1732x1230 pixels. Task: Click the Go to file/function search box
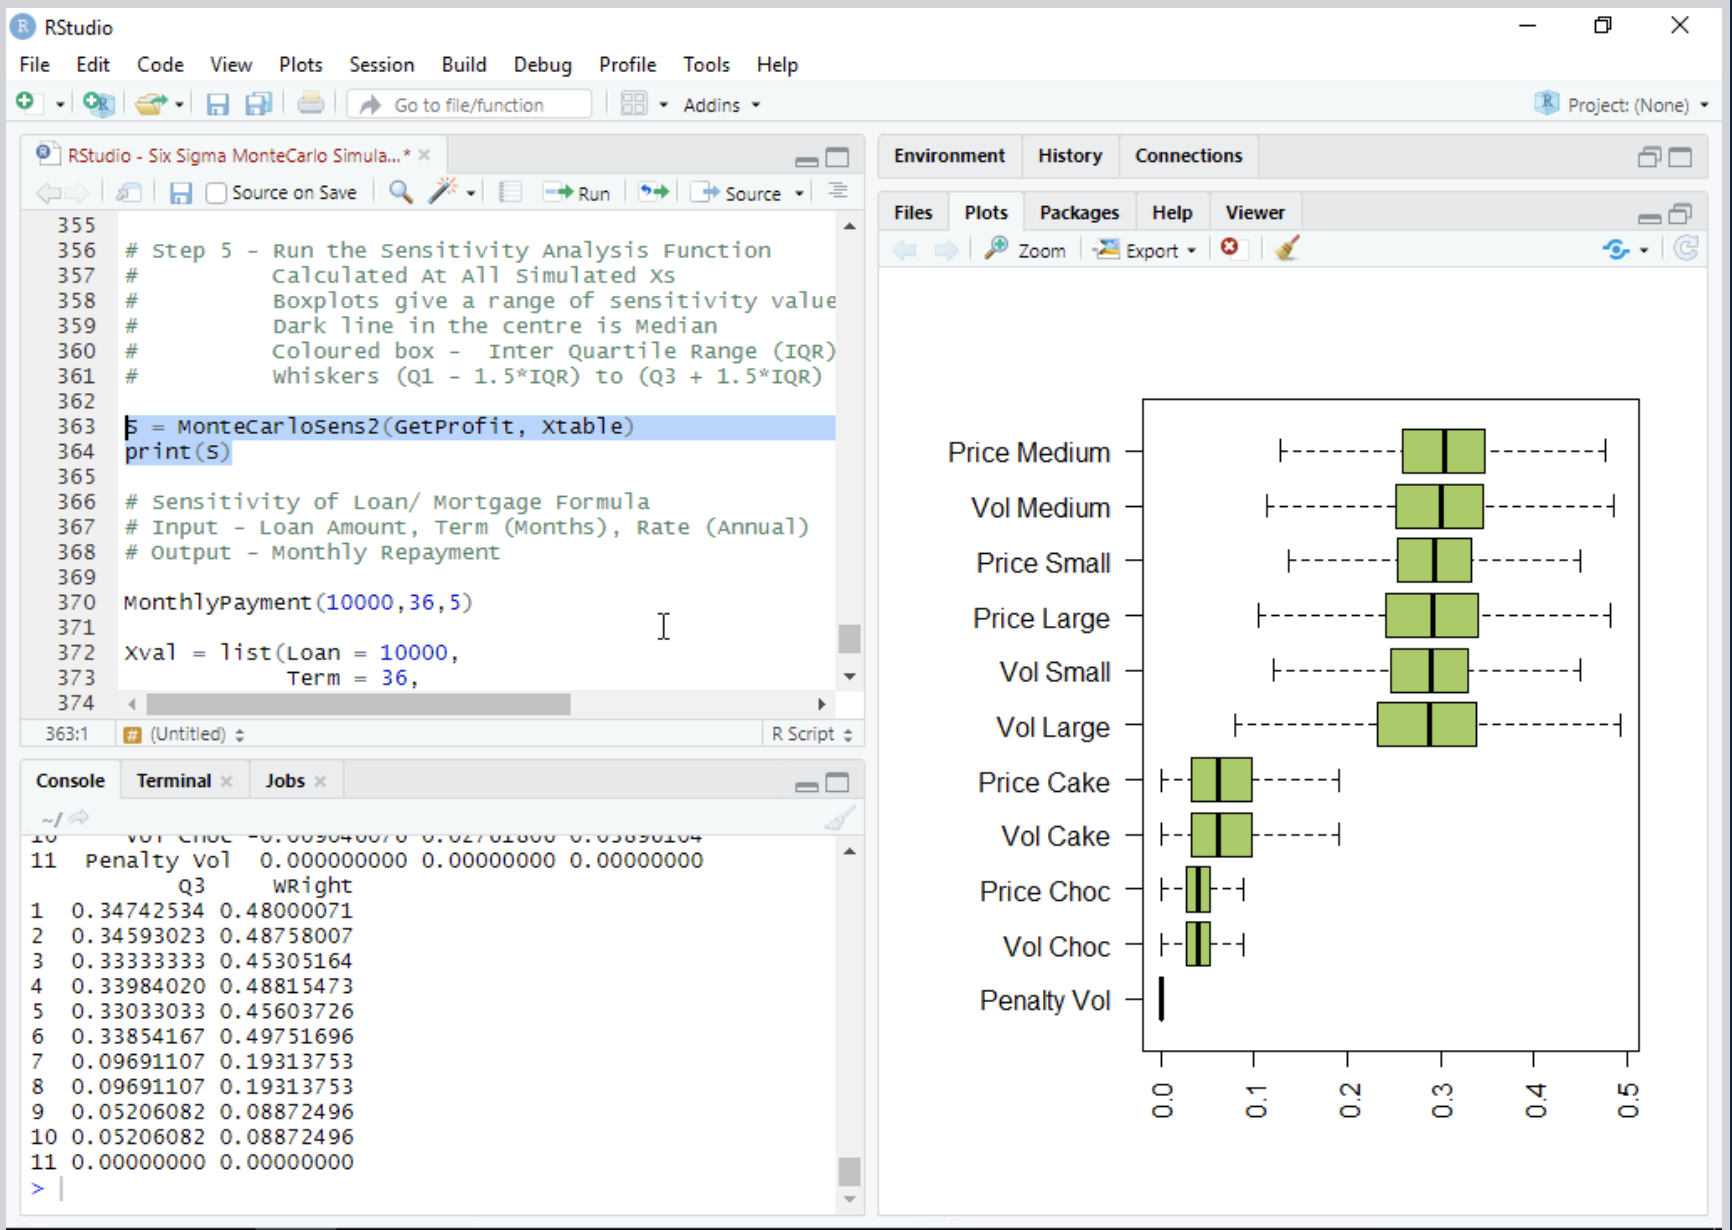pos(468,103)
